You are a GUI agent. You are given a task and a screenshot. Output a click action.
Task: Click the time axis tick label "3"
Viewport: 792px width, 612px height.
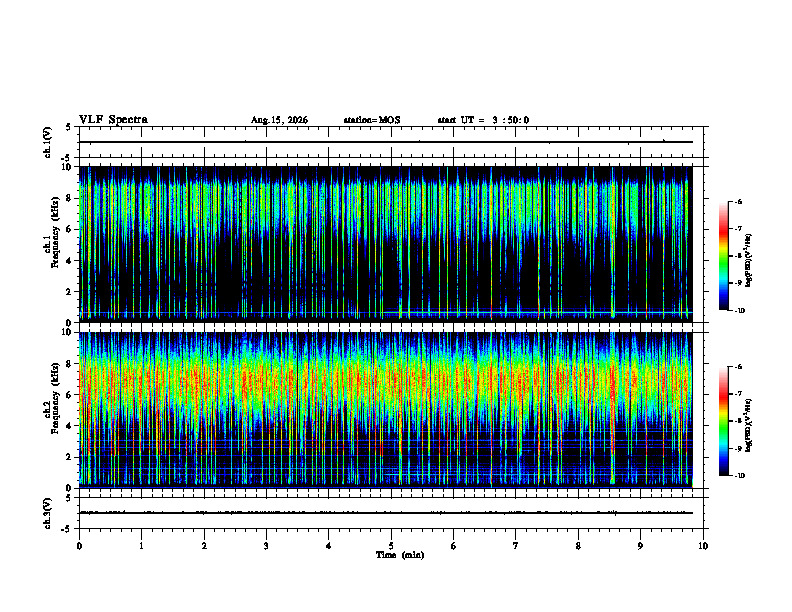coord(266,545)
